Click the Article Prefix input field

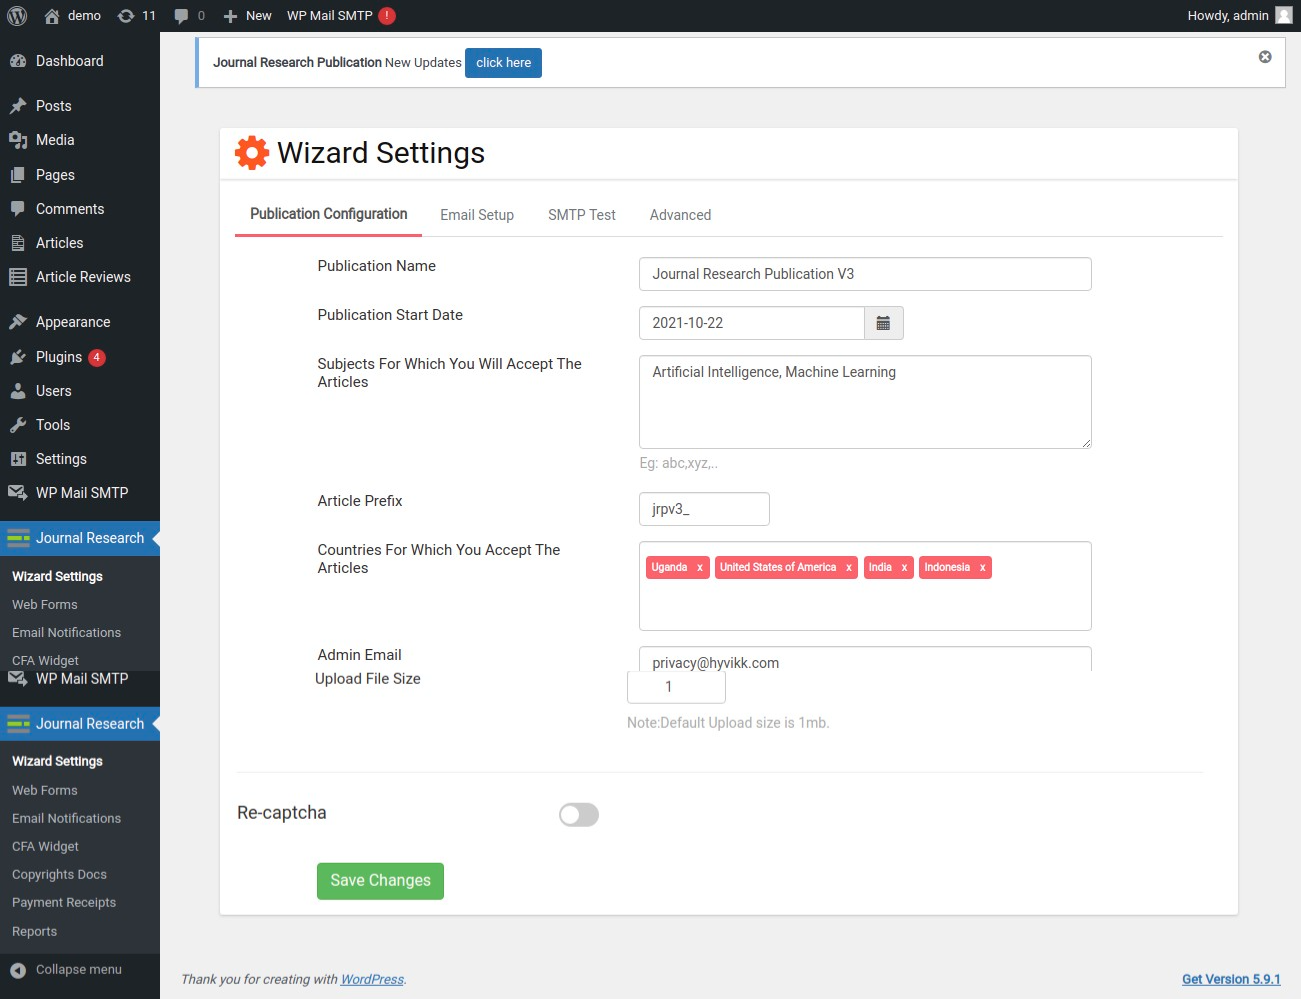[704, 509]
